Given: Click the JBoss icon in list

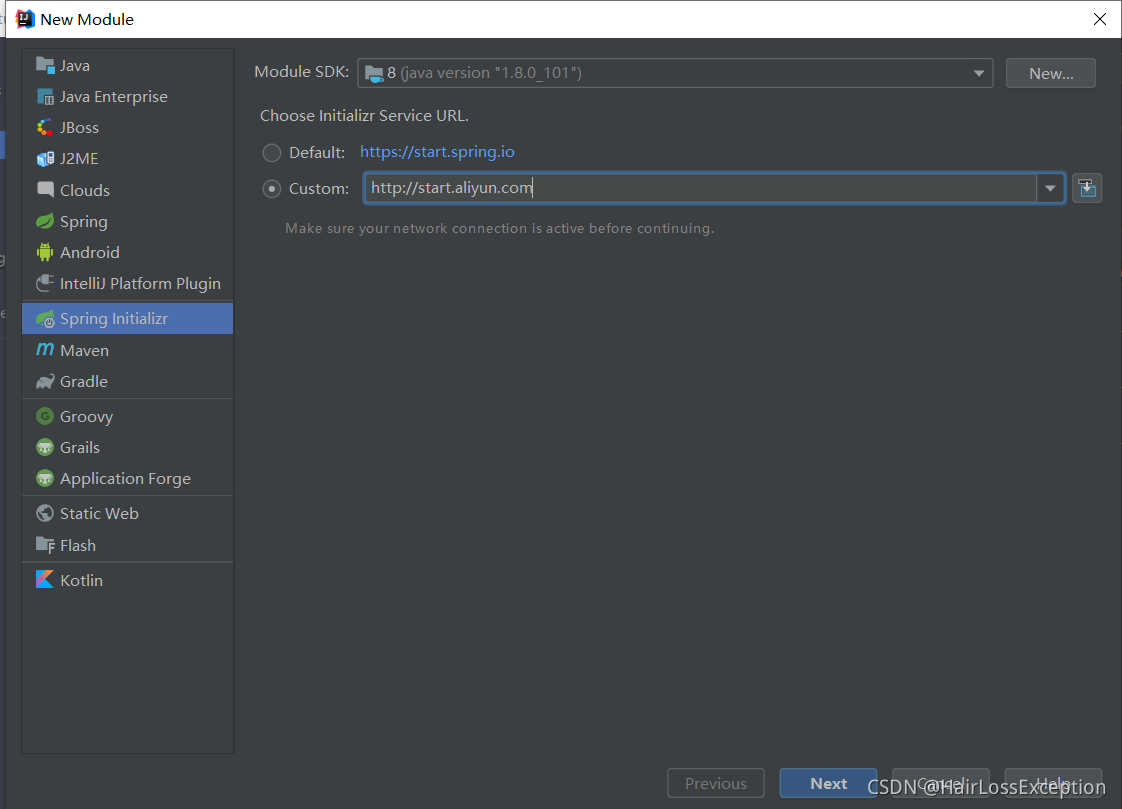Looking at the screenshot, I should pyautogui.click(x=45, y=127).
